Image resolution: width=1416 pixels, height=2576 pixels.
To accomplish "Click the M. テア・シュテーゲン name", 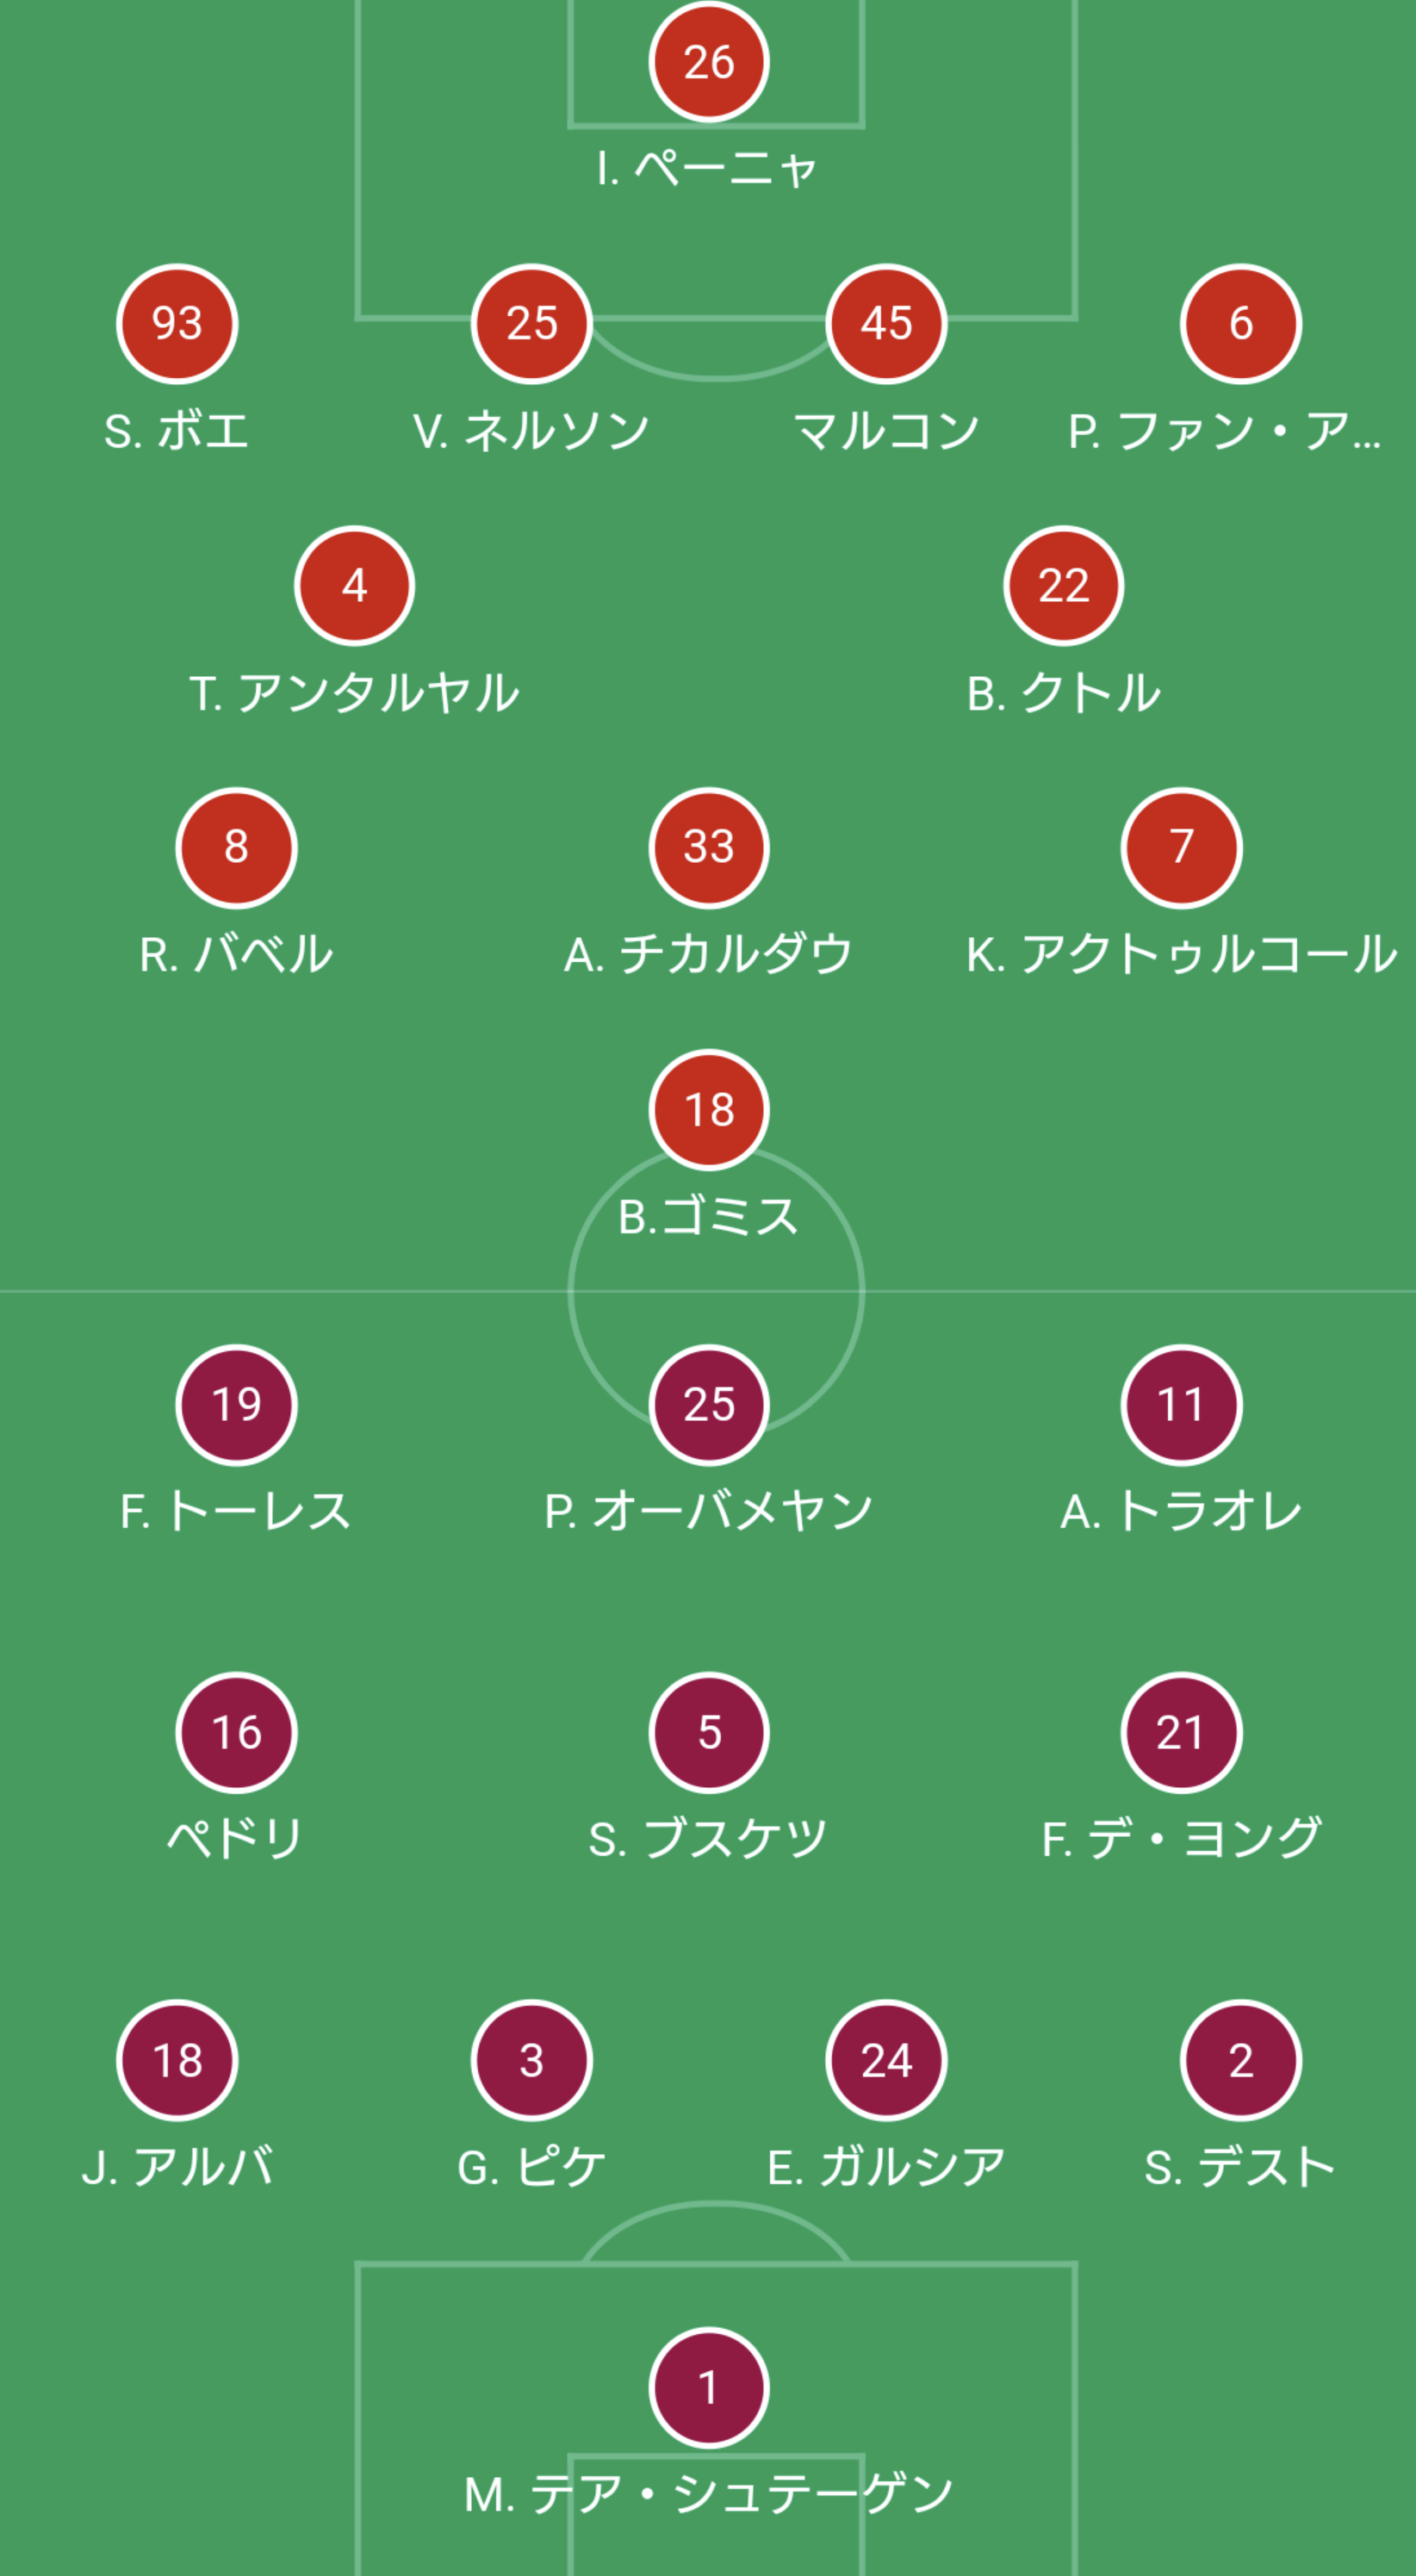I will coord(708,2494).
